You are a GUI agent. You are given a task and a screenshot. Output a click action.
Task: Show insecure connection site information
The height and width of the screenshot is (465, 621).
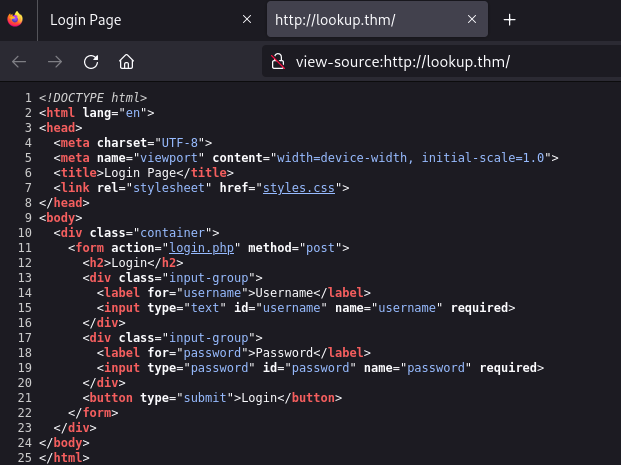(x=279, y=62)
